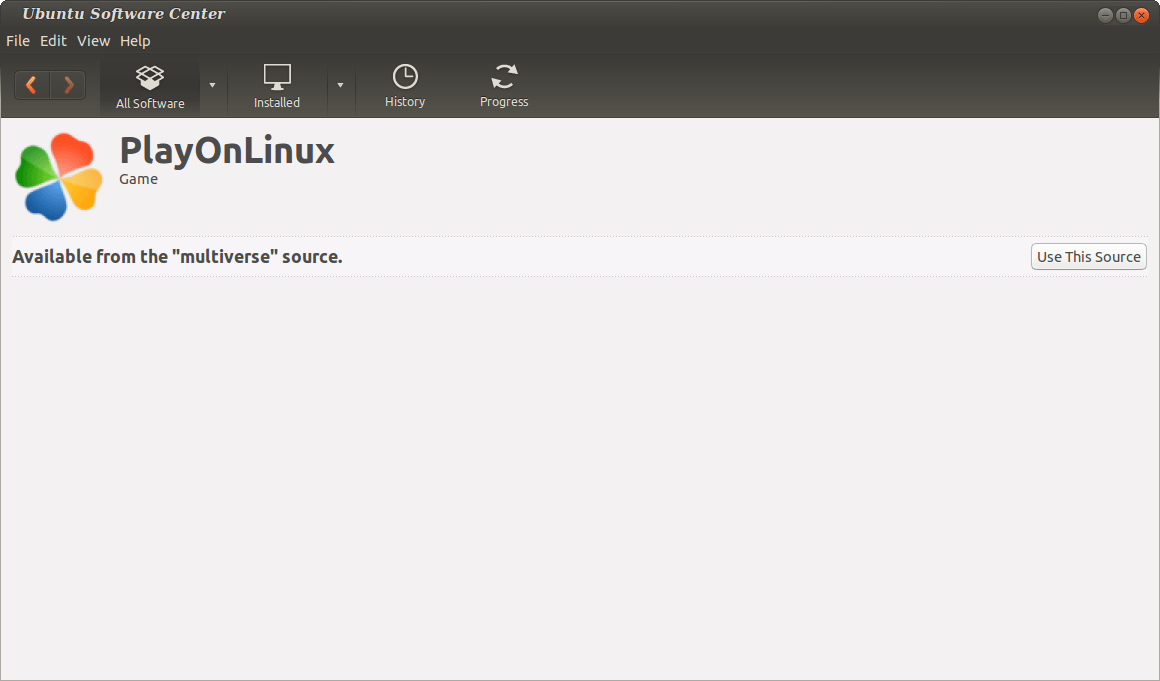Screen dimensions: 1160x681
Task: Expand the All Software dropdown arrow
Action: coord(212,86)
